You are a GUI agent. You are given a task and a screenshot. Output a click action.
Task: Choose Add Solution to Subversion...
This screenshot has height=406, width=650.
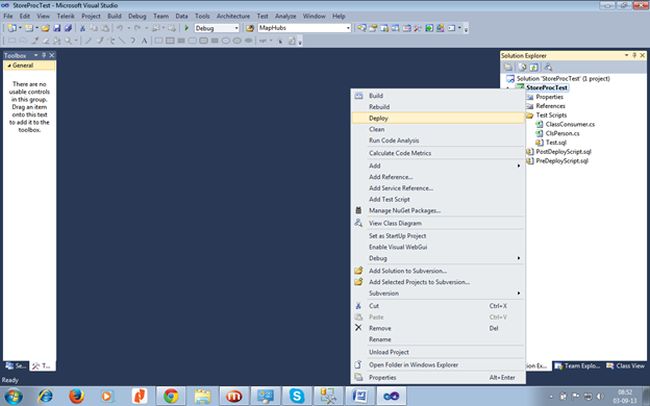click(438, 271)
